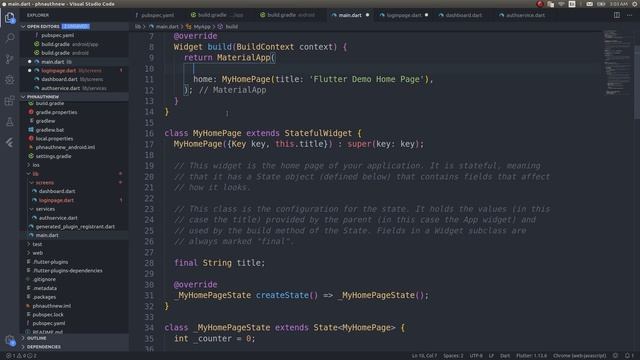Click the red record icon in system tray
This screenshot has height=360, width=640.
pos(540,4)
